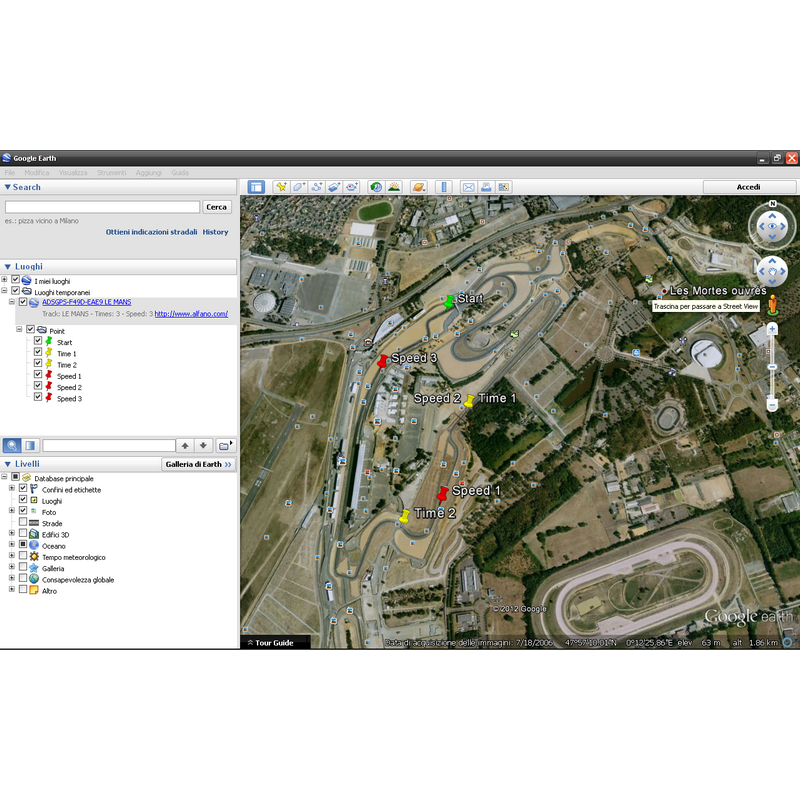800x800 pixels.
Task: Open the Aggiungi menu
Action: pos(148,173)
